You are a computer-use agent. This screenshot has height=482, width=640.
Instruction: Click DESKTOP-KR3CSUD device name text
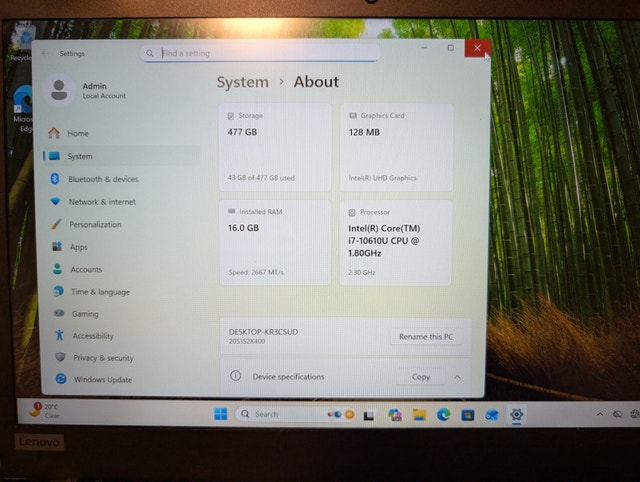(263, 331)
